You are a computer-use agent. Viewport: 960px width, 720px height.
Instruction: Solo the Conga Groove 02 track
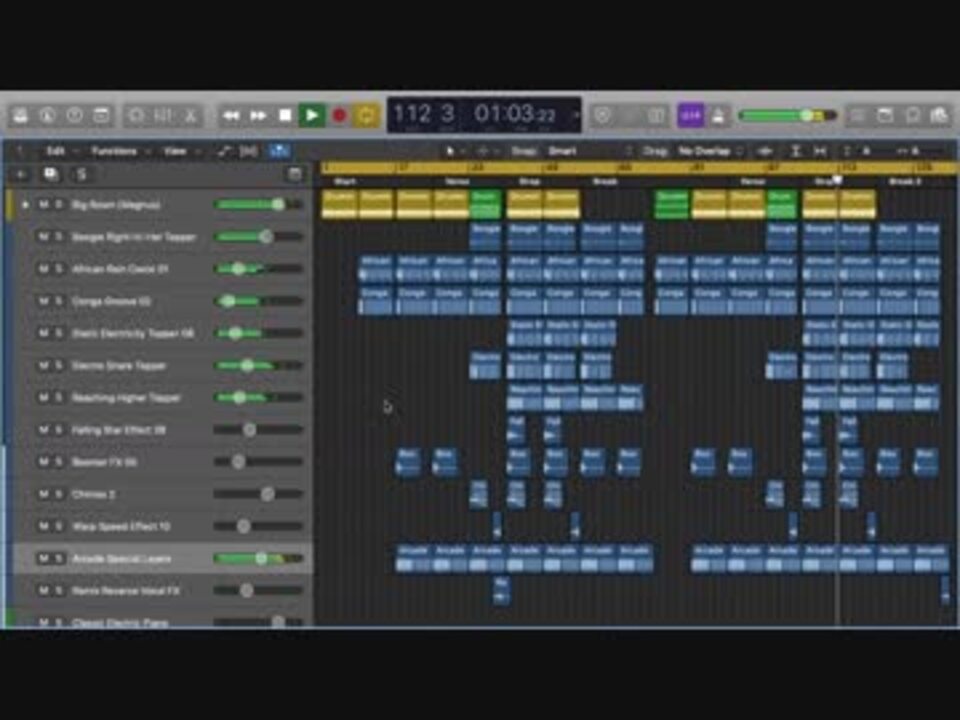pyautogui.click(x=59, y=301)
